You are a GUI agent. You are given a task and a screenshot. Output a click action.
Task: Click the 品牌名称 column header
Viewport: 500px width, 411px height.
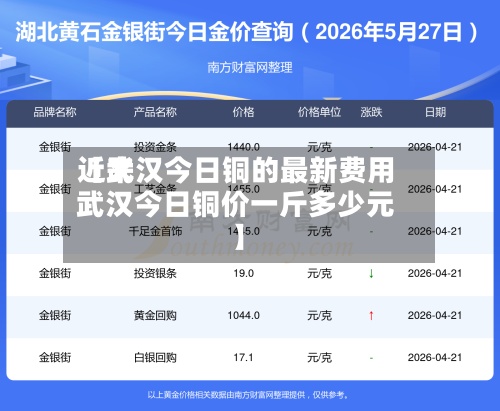(x=55, y=112)
